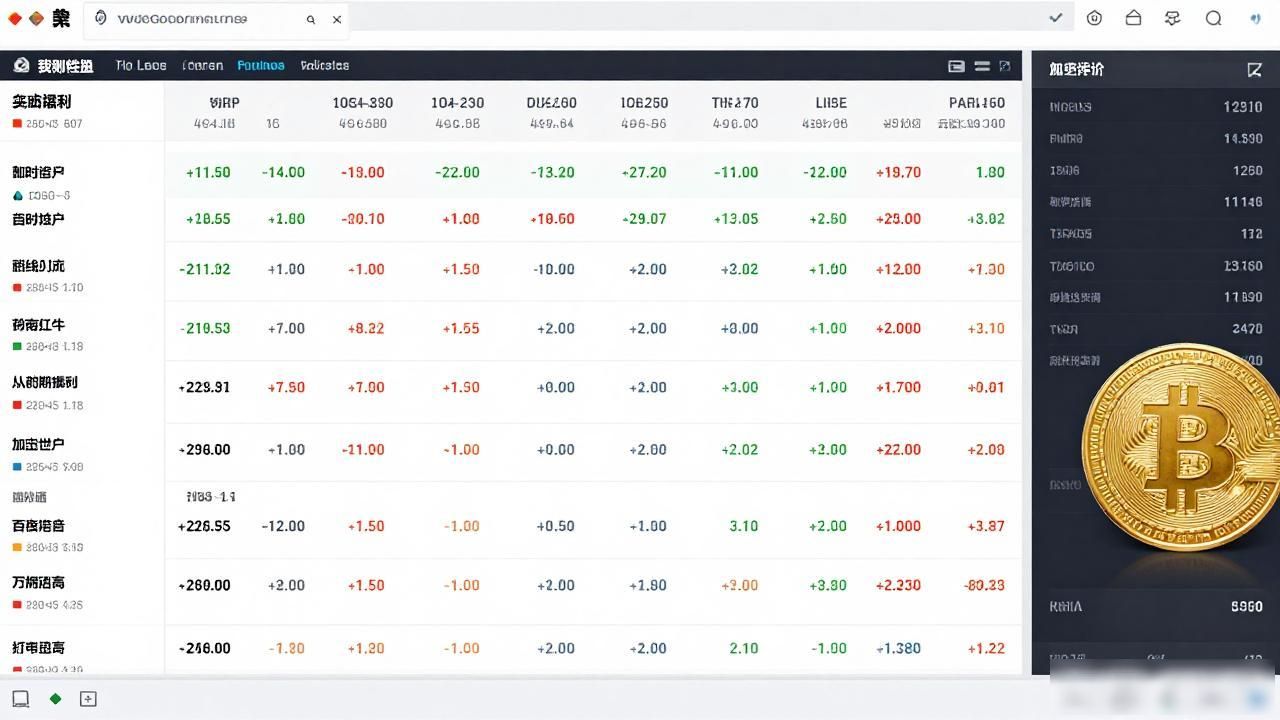Select the "11146" value in right panel

(x=1243, y=202)
